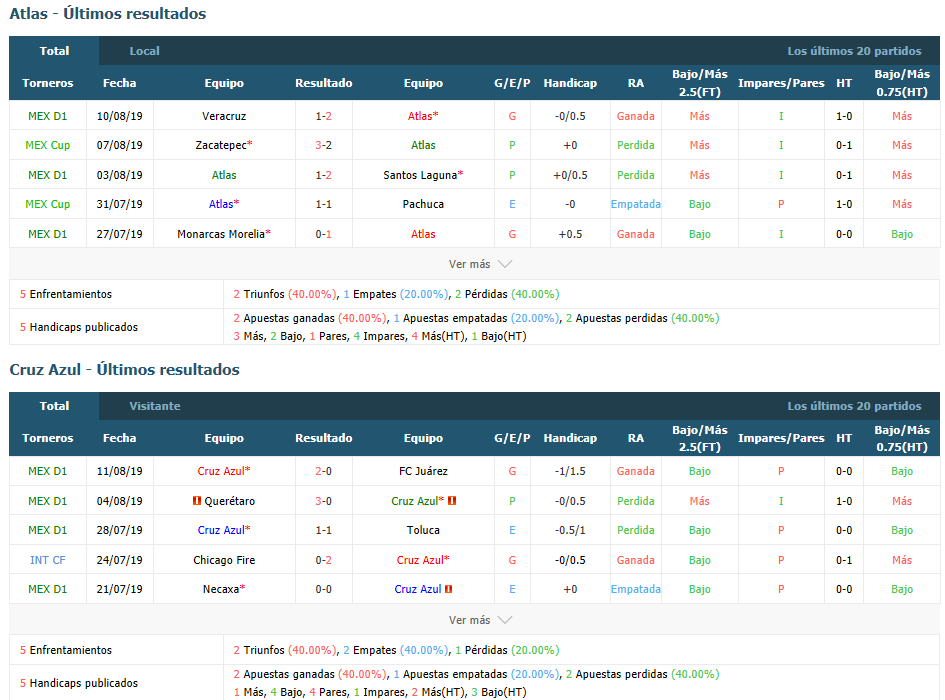Screen dimensions: 945x700
Task: Open the 0-1 result of Monarcas Morelia match
Action: (324, 234)
